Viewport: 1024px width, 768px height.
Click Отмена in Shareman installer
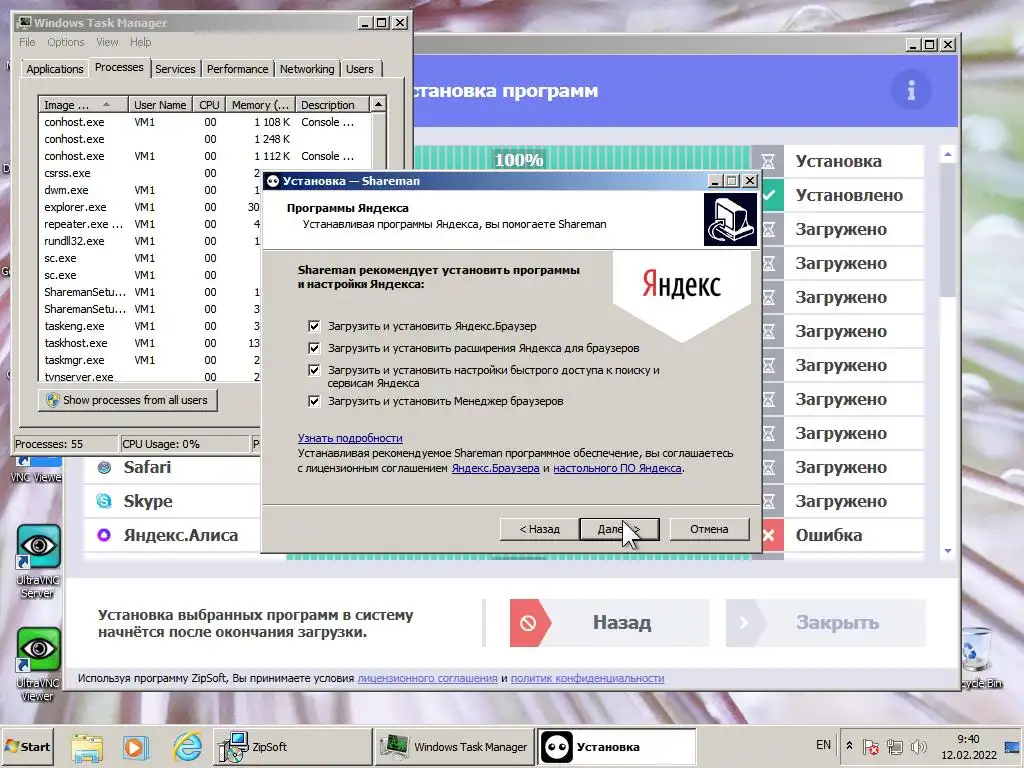[x=709, y=529]
